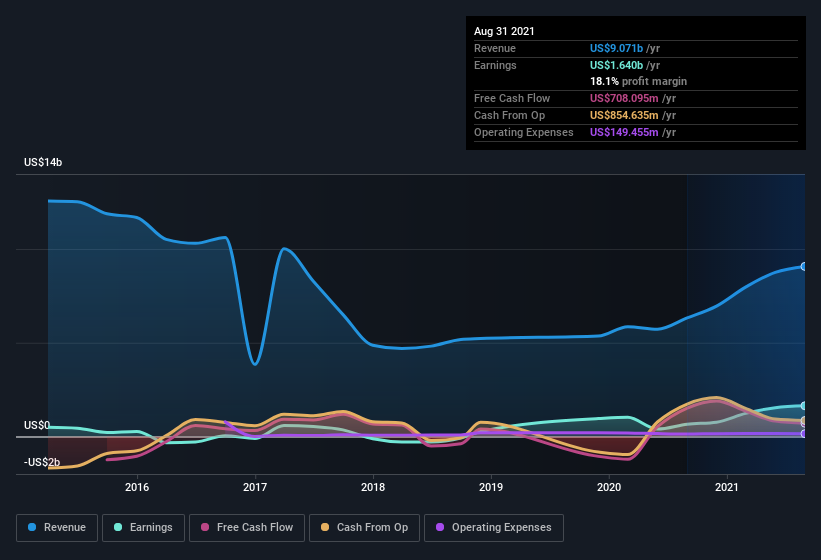Click the 2019 x-axis label
Image resolution: width=821 pixels, height=560 pixels.
pyautogui.click(x=491, y=487)
